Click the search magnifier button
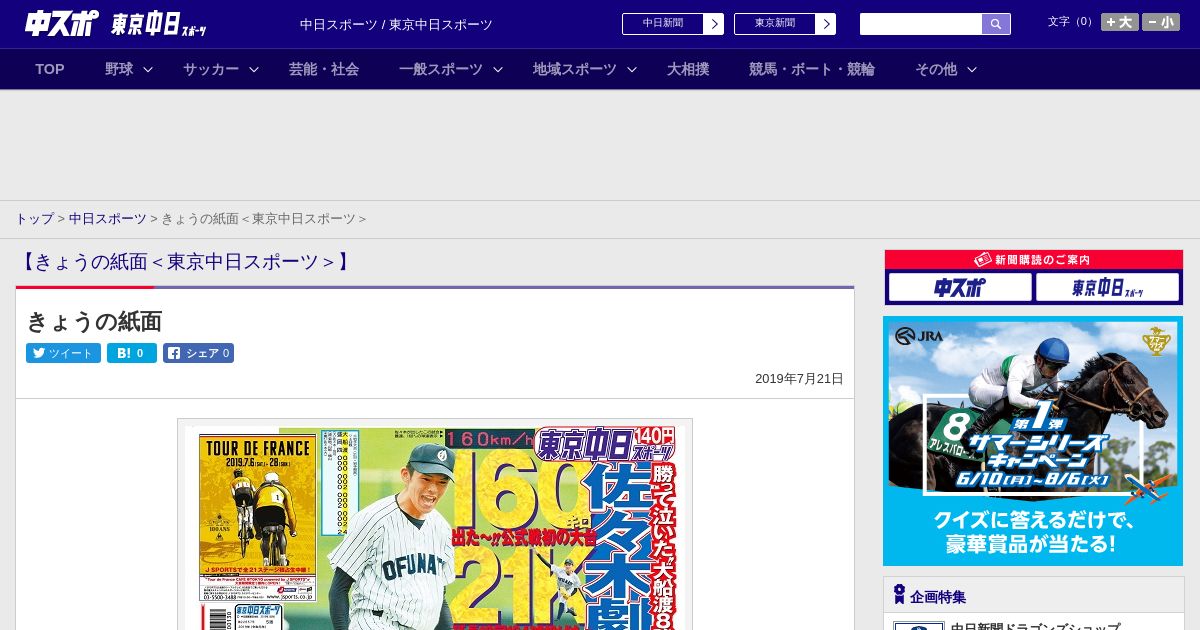The width and height of the screenshot is (1200, 630). tap(996, 24)
